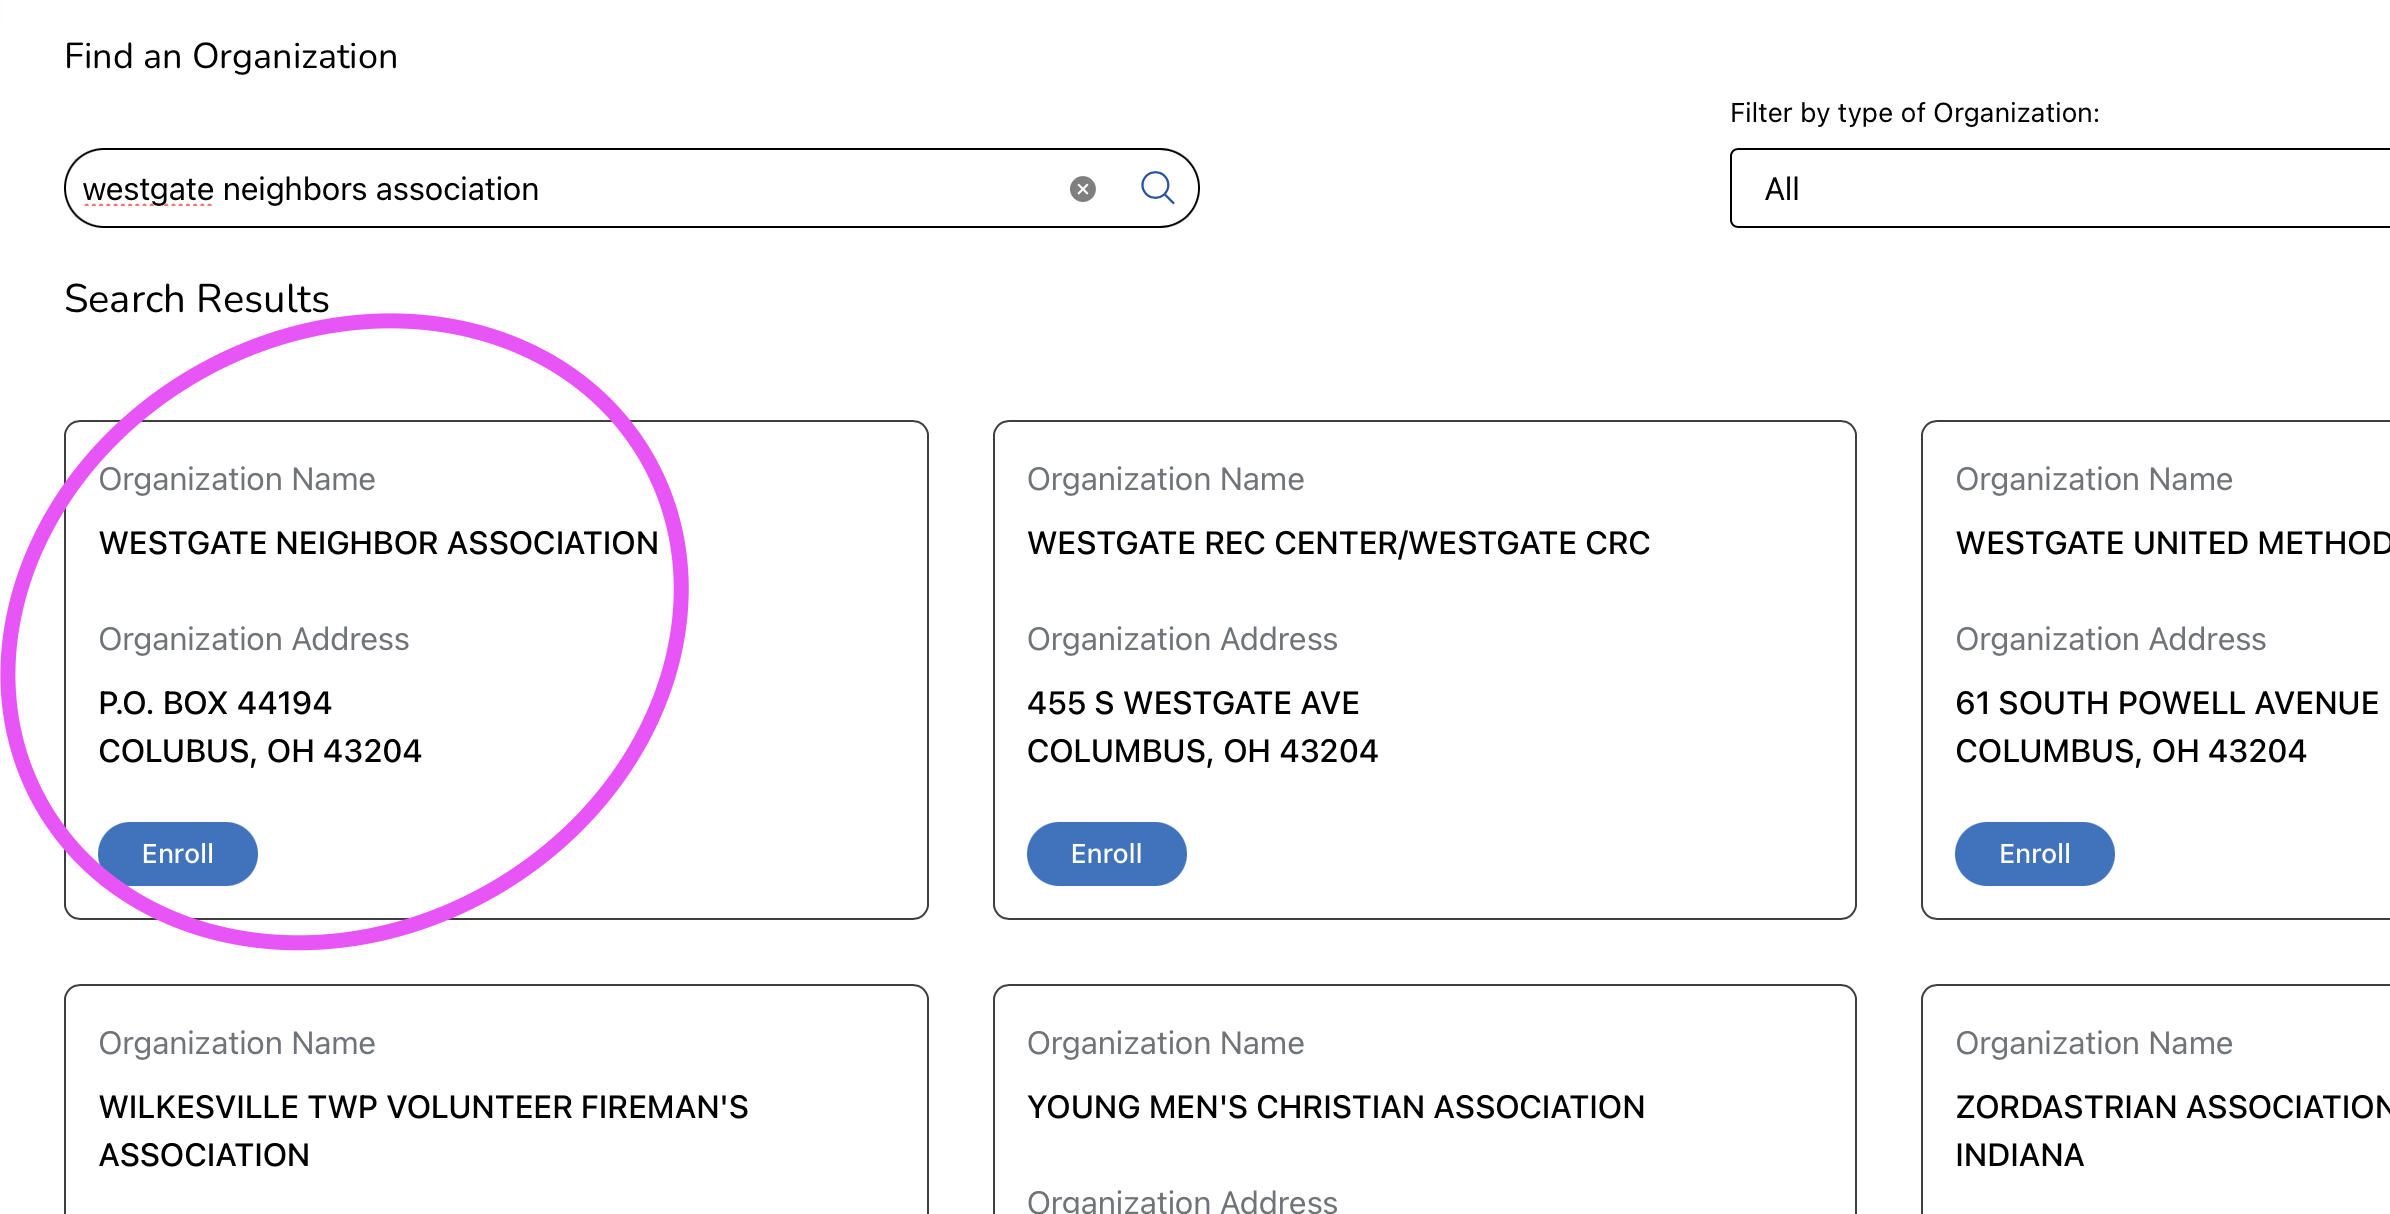Enroll in Westgate Neighbor Association
Image resolution: width=2390 pixels, height=1214 pixels.
178,853
